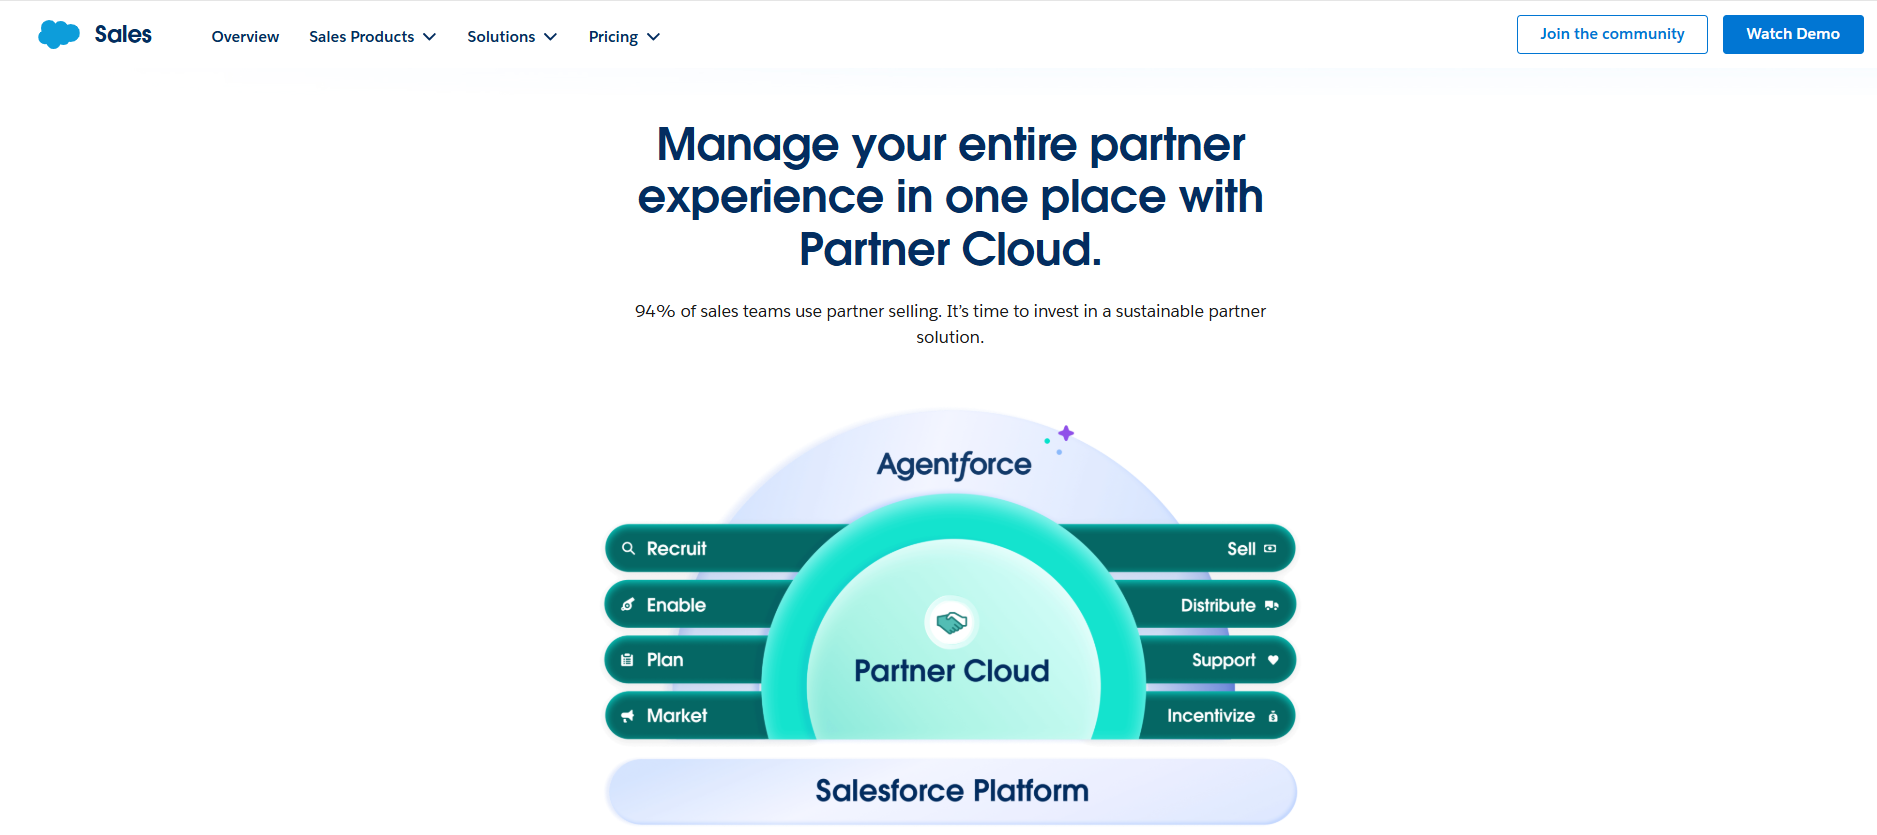The width and height of the screenshot is (1877, 835).
Task: Click the Agentforce title text
Action: 954,465
